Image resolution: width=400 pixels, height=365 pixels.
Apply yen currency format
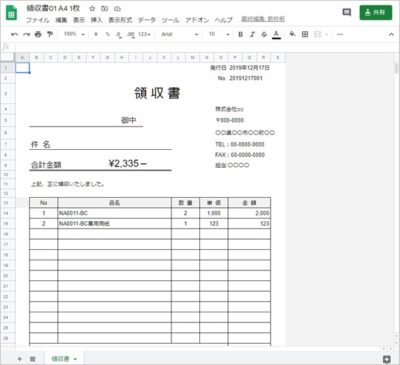pyautogui.click(x=96, y=34)
